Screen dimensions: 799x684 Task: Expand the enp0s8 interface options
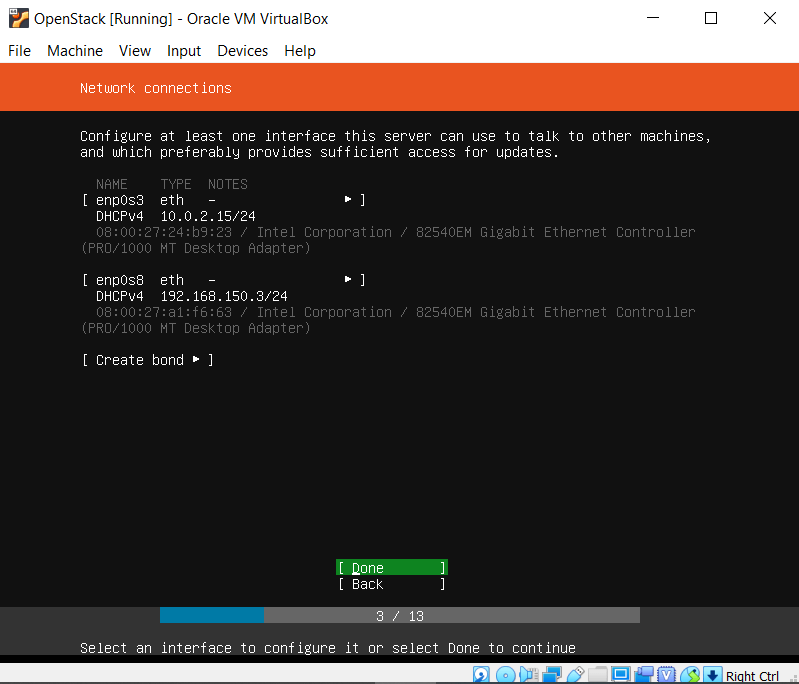(223, 280)
